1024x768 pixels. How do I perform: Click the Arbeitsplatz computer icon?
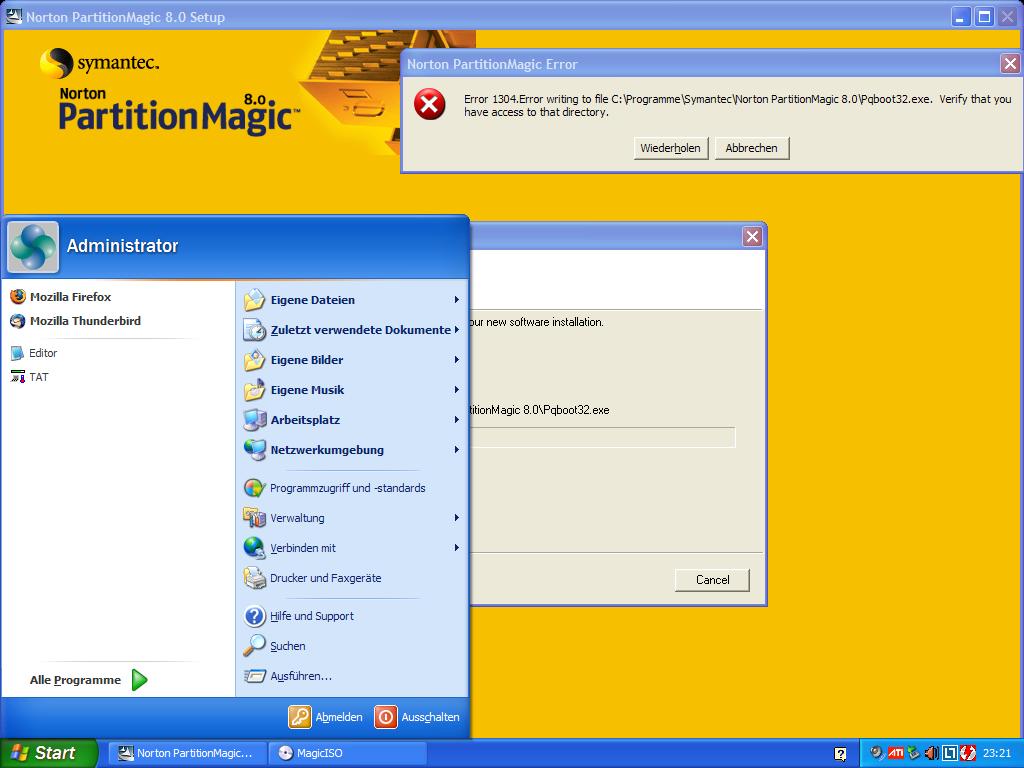point(254,420)
